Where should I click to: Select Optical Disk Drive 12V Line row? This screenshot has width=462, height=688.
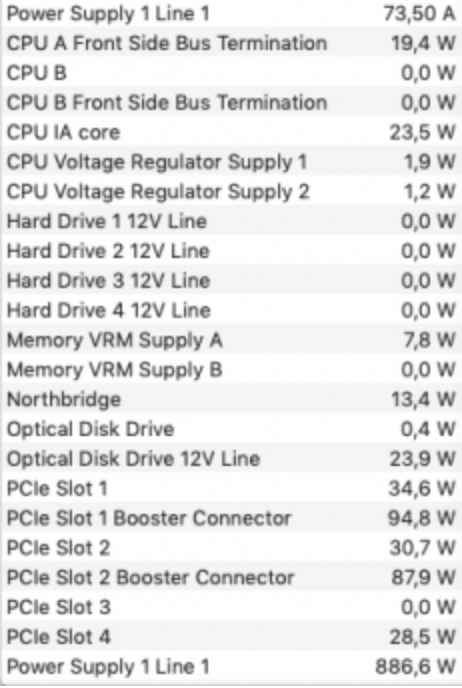click(231, 459)
